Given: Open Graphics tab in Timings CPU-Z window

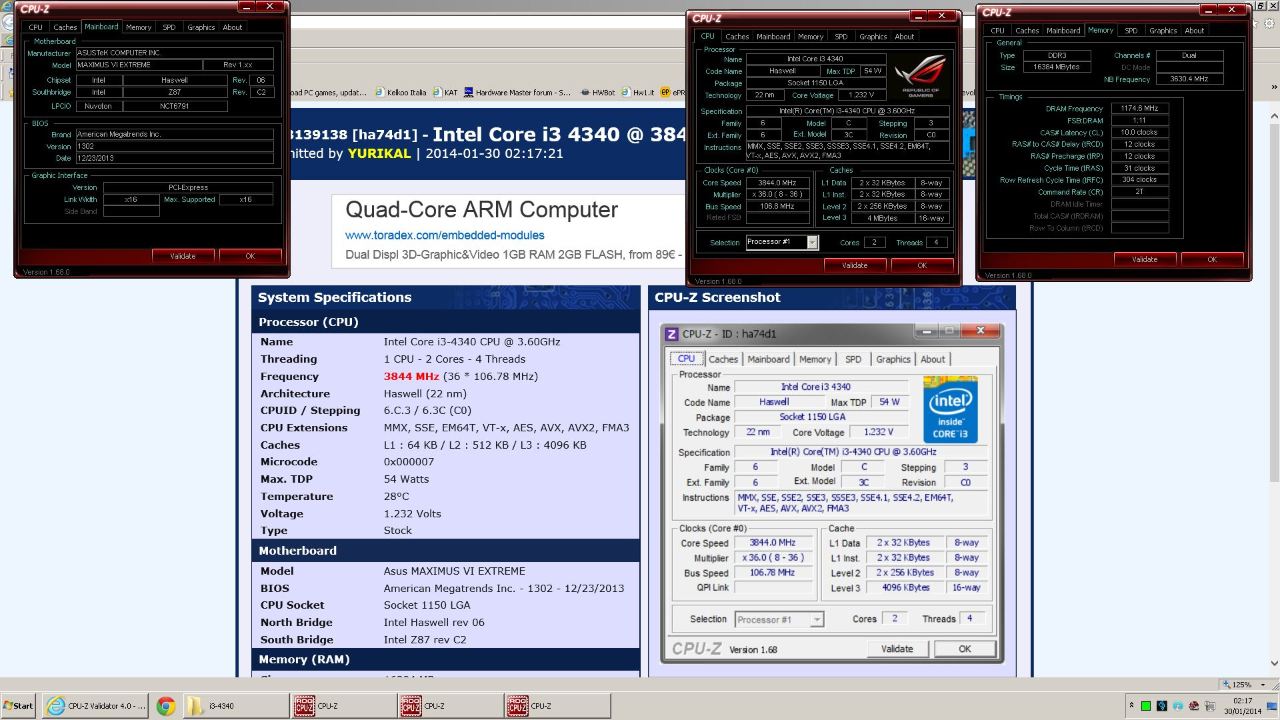Looking at the screenshot, I should [x=1163, y=31].
